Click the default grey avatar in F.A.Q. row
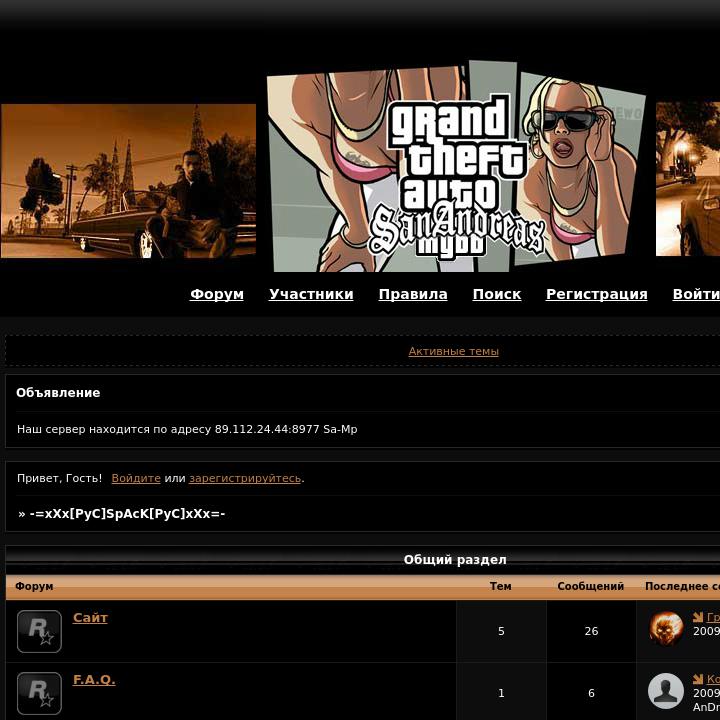 tap(666, 691)
